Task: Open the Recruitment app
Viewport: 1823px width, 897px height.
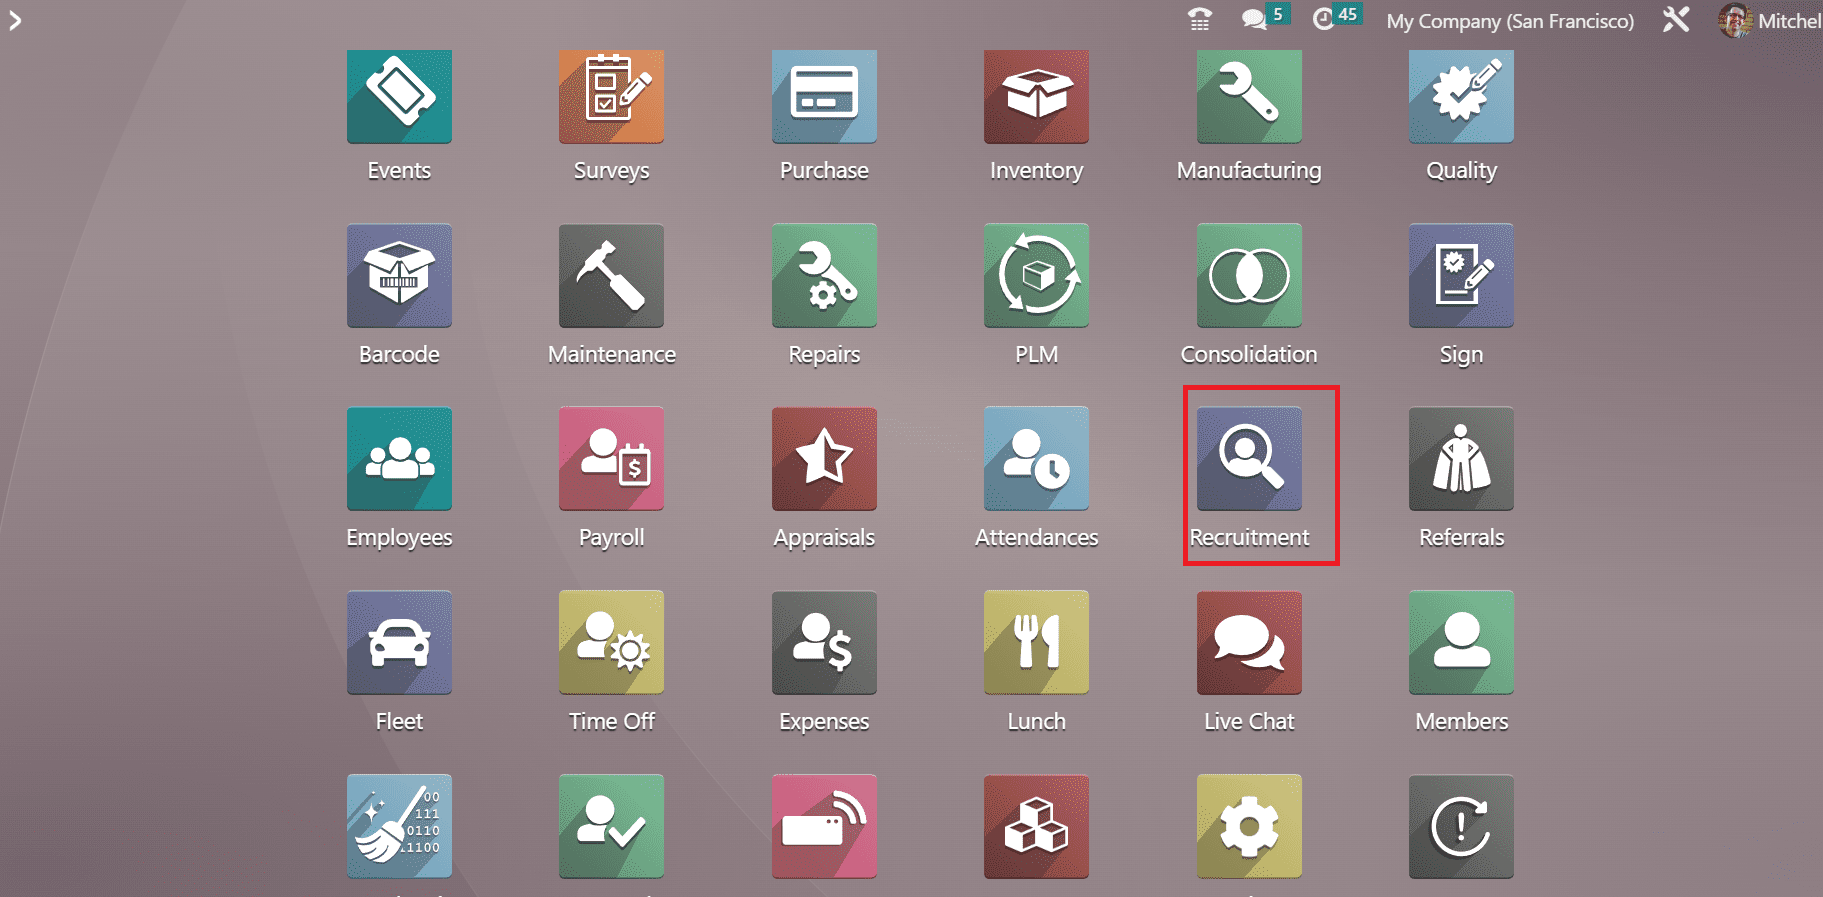Action: pyautogui.click(x=1249, y=460)
